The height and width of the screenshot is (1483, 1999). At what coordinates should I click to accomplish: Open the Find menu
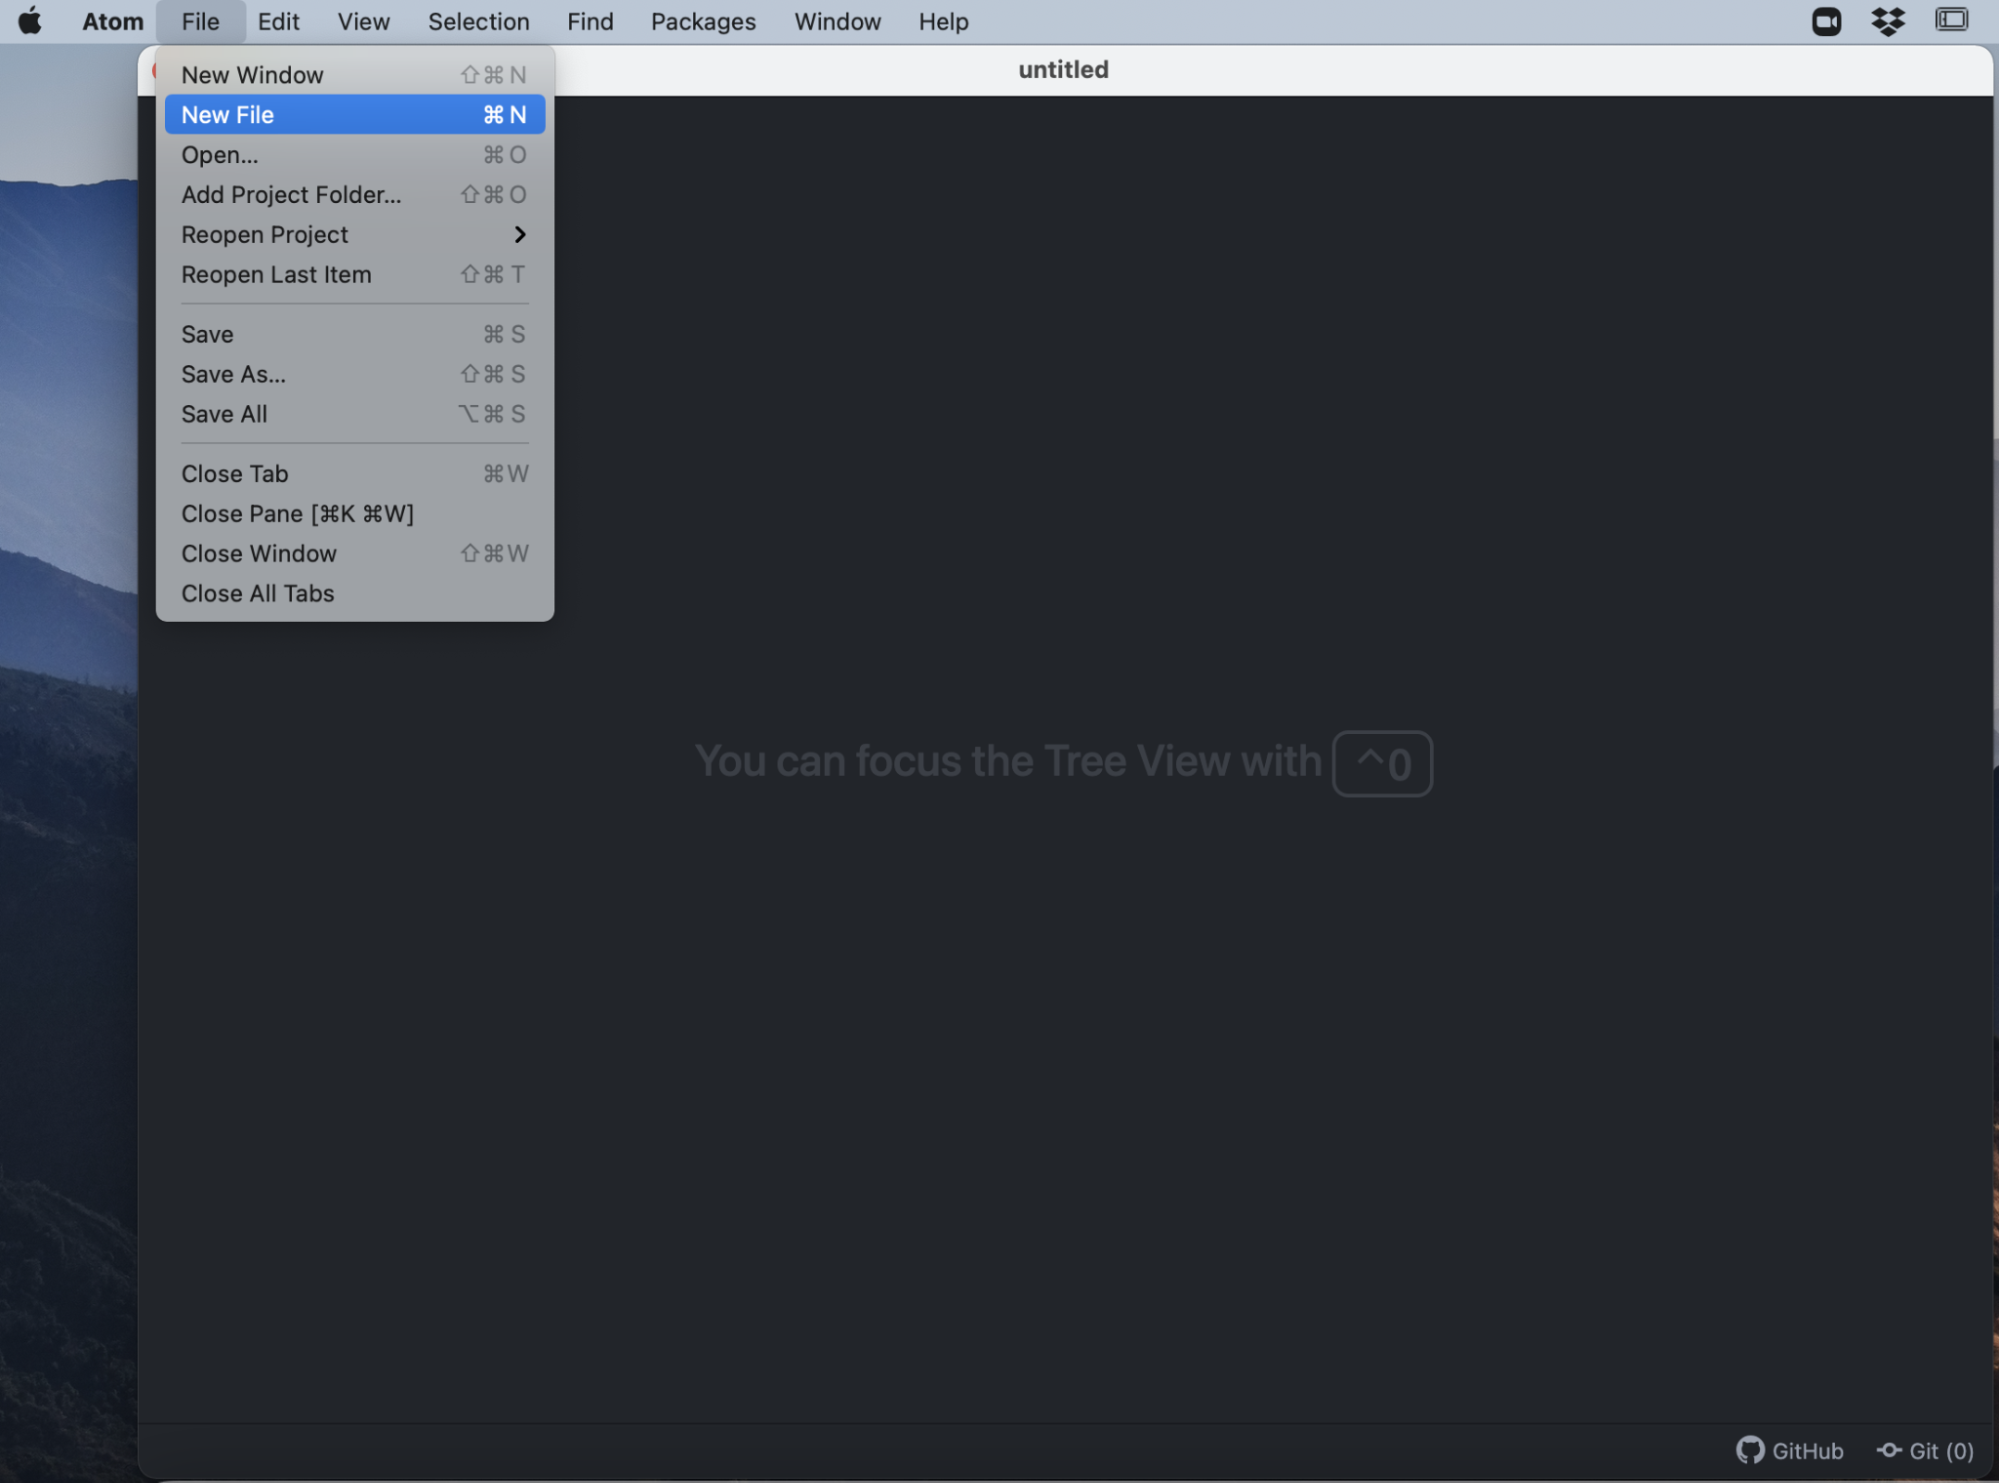point(590,21)
